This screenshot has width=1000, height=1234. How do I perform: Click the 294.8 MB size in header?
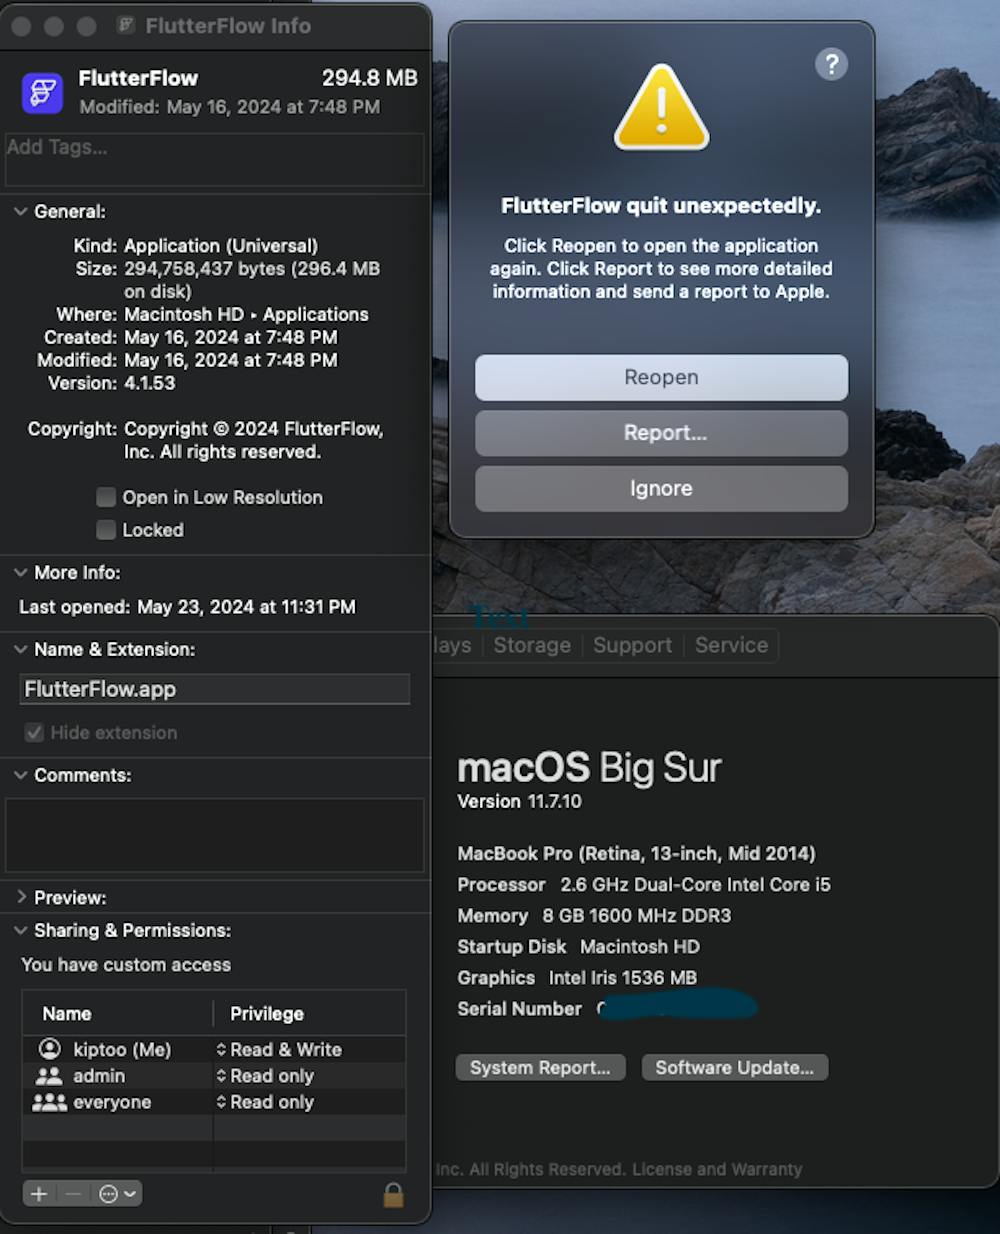click(x=370, y=78)
